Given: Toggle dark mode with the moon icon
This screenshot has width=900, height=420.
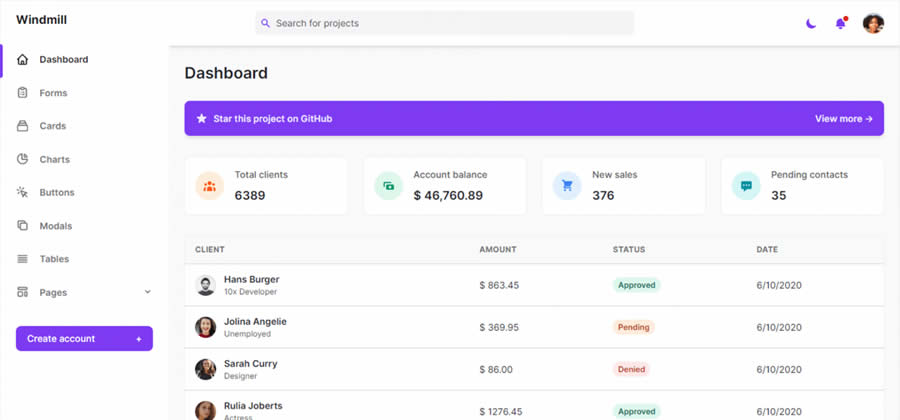Looking at the screenshot, I should point(811,23).
